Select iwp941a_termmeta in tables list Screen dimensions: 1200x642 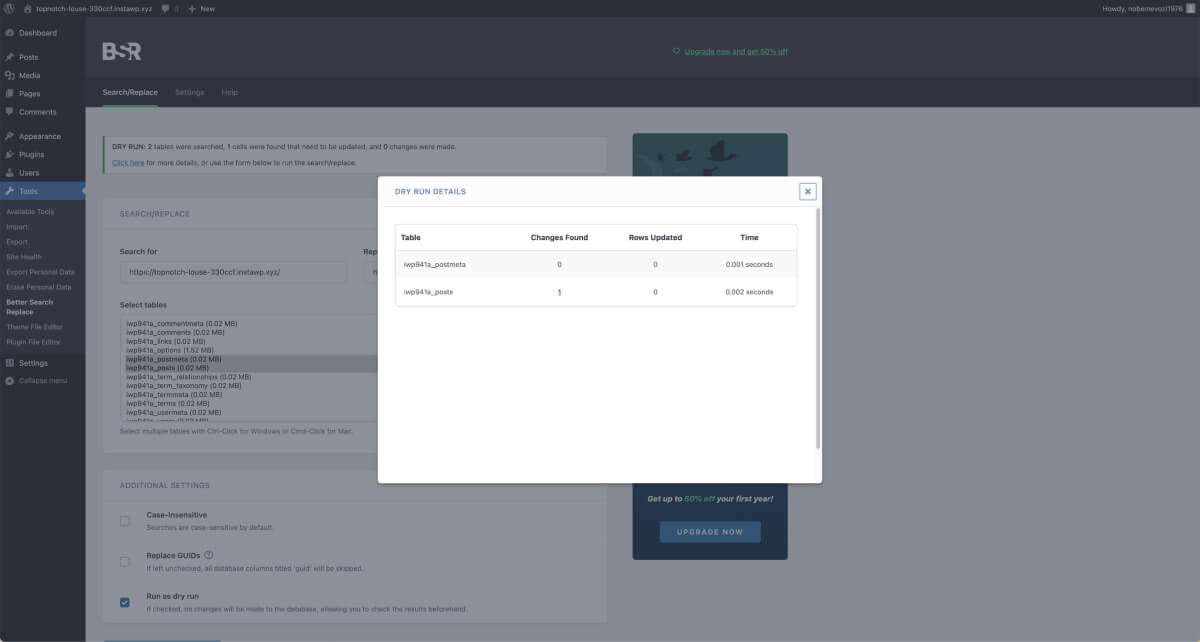tap(173, 394)
